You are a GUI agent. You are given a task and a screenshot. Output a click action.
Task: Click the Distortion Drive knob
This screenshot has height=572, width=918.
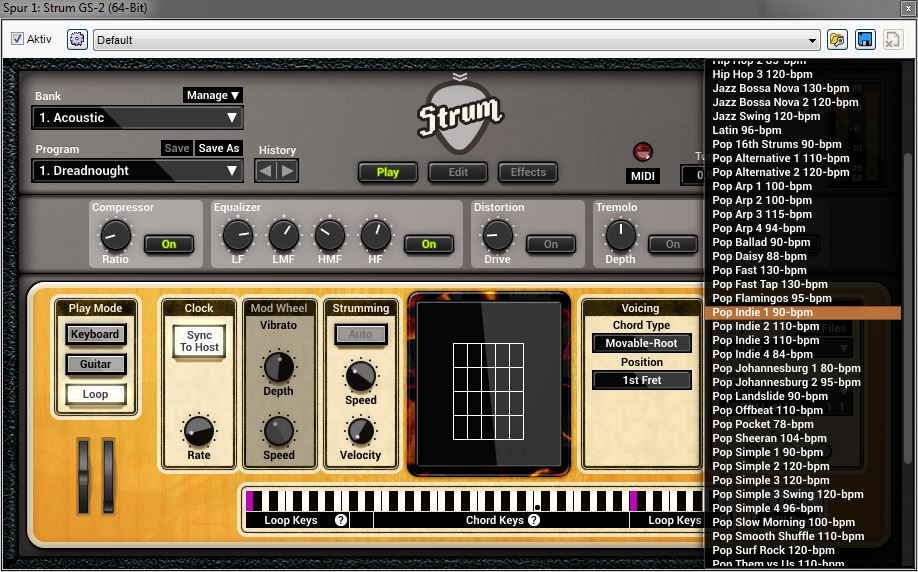point(497,235)
